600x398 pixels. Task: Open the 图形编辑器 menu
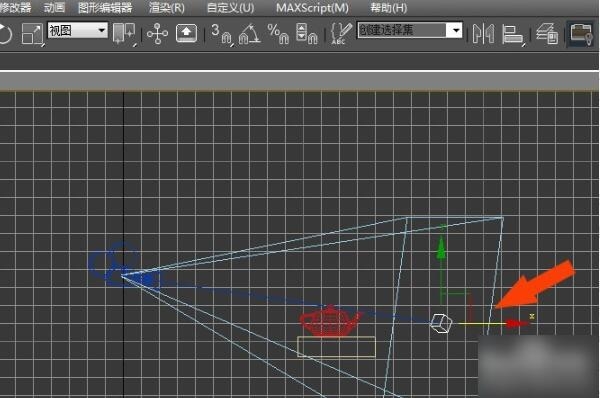105,8
